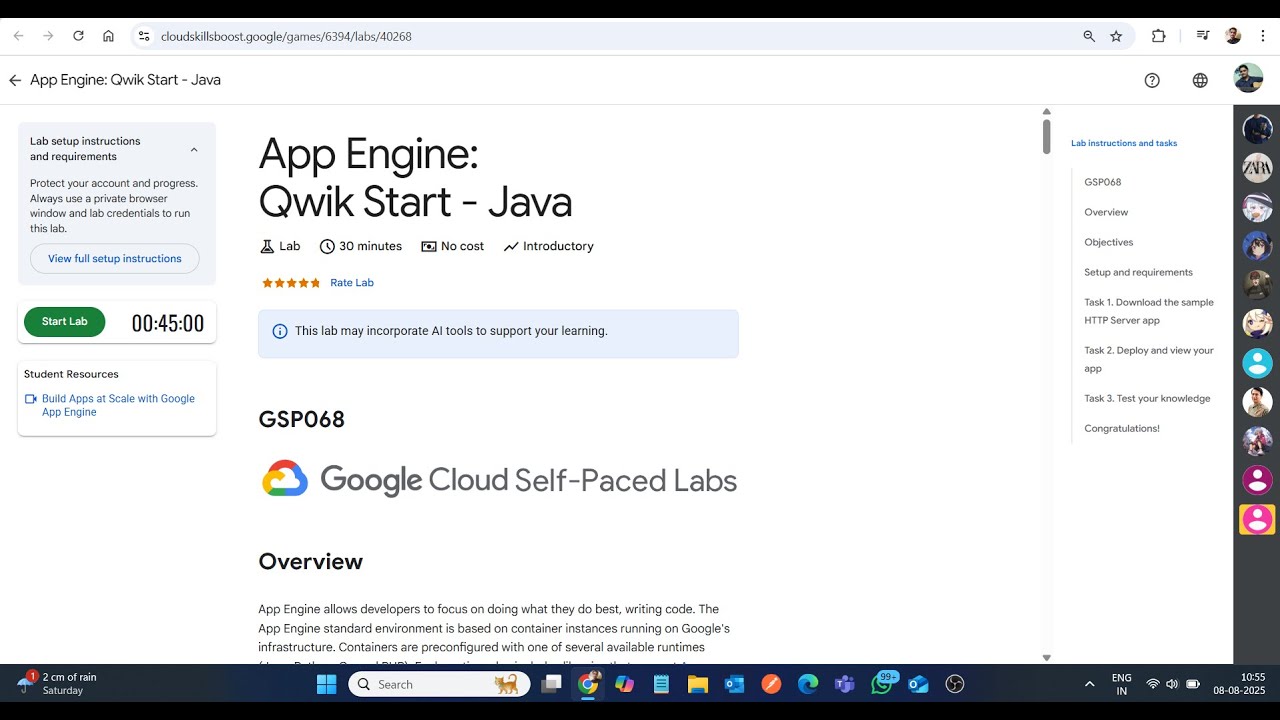The height and width of the screenshot is (720, 1280).
Task: Open the Chrome three-dot menu
Action: point(1262,36)
